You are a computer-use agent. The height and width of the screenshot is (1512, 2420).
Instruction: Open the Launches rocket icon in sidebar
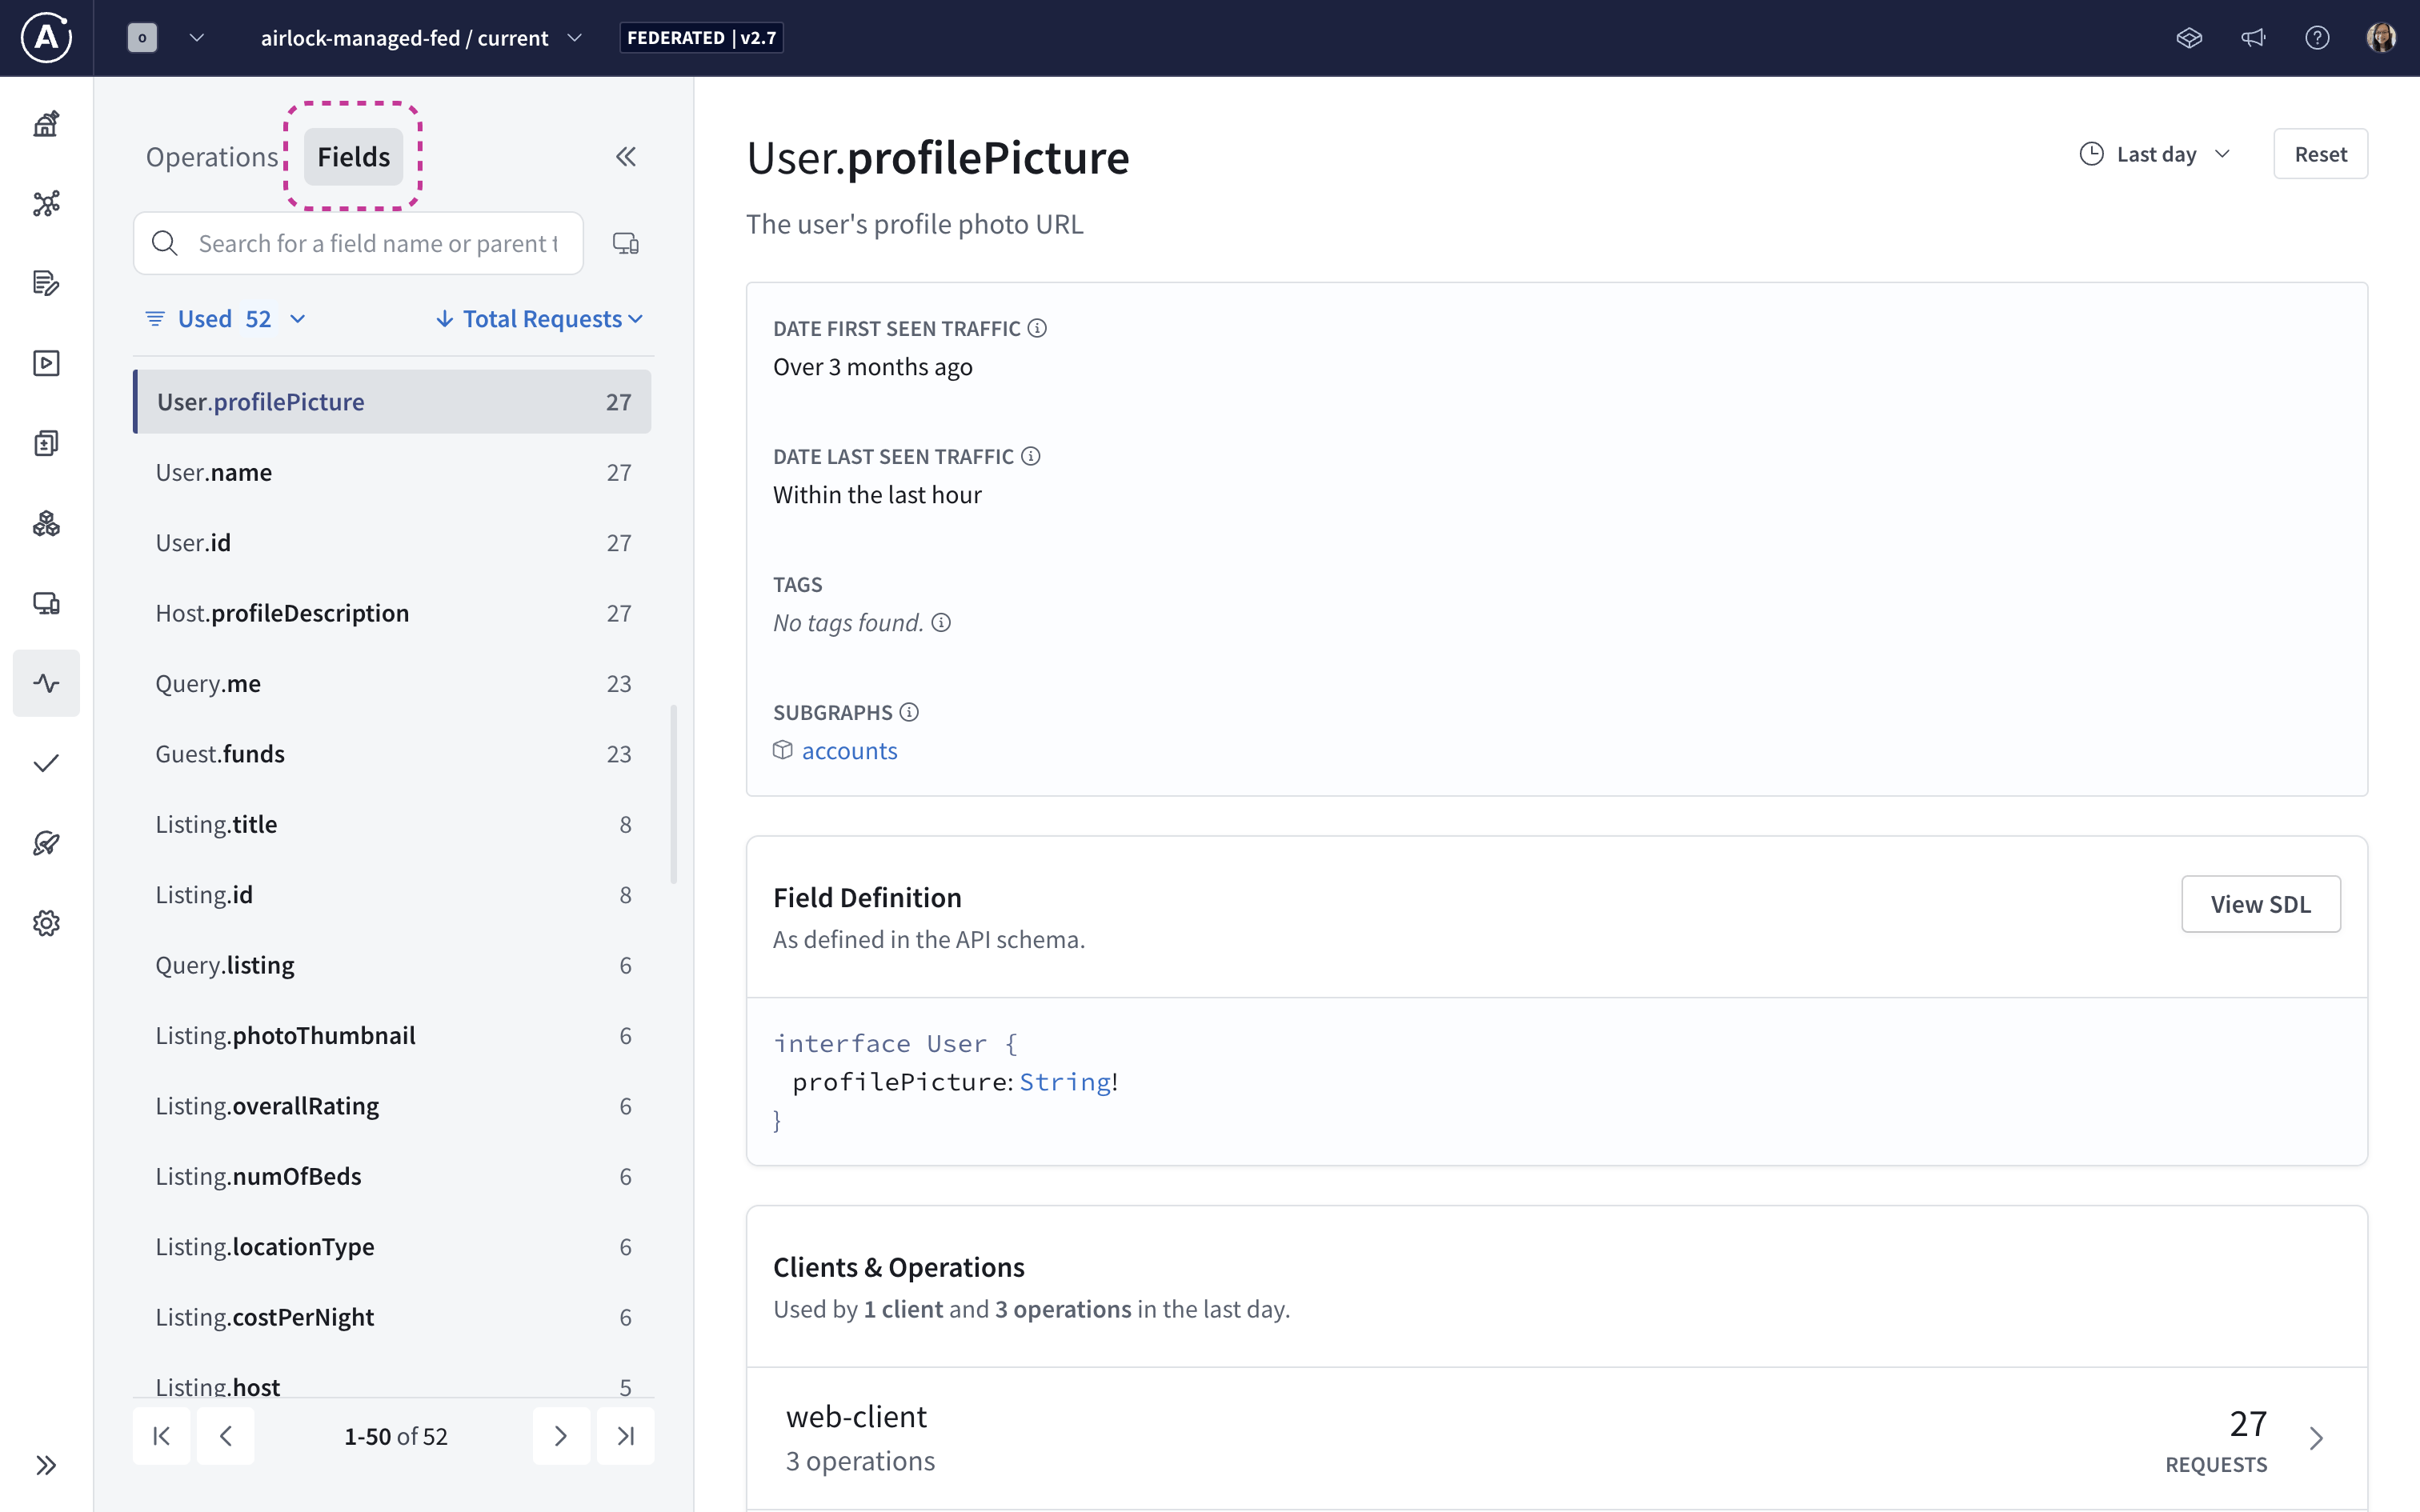46,843
